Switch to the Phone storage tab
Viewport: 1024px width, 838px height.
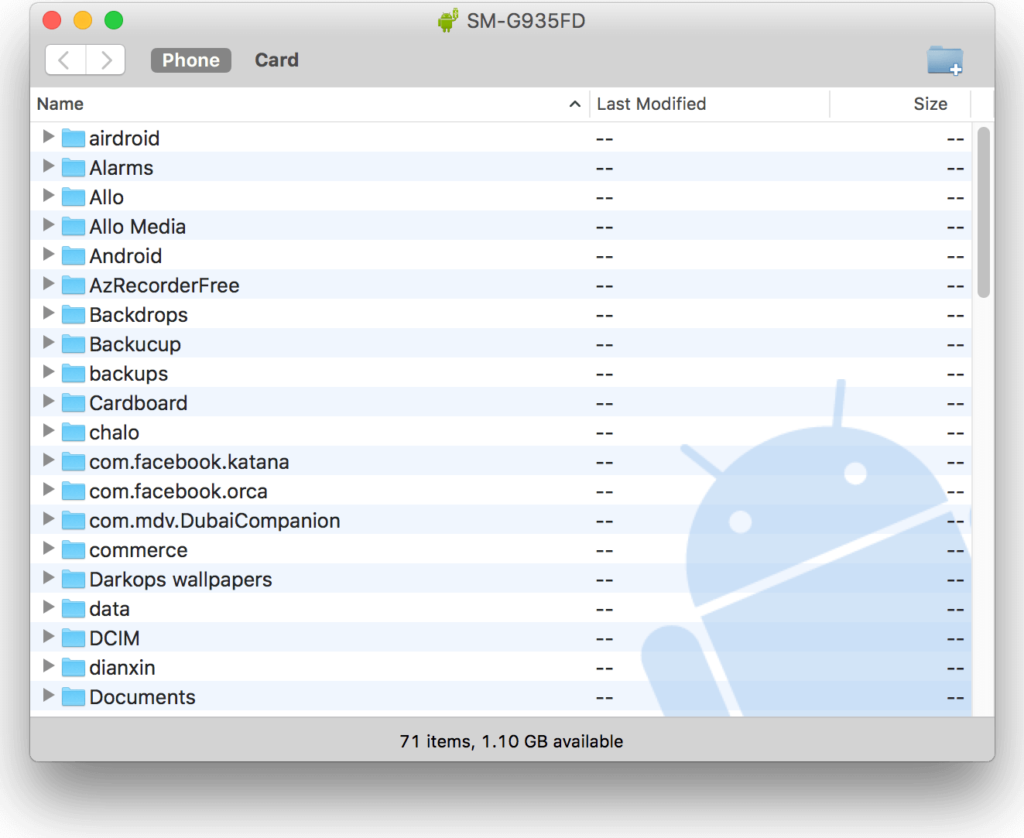coord(191,60)
